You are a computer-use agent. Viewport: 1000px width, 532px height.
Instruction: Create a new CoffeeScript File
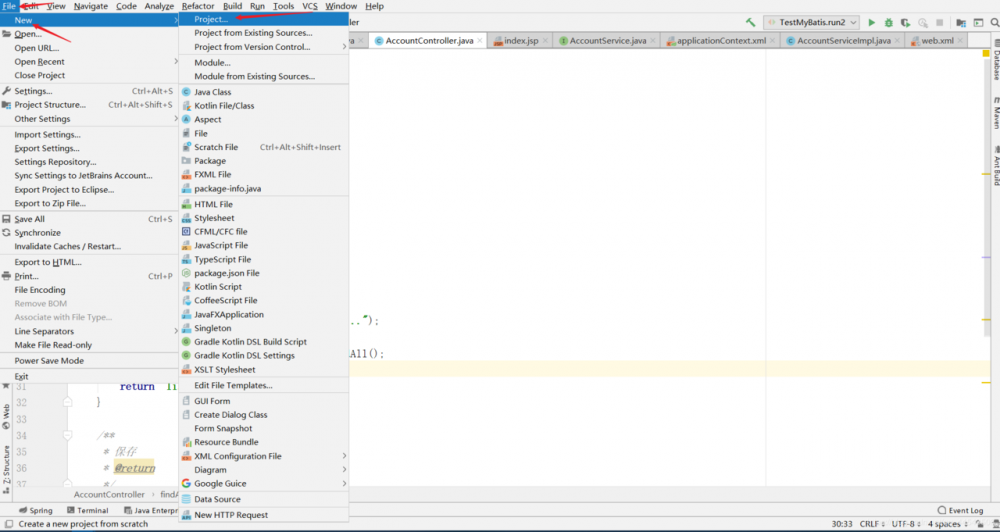click(x=263, y=300)
